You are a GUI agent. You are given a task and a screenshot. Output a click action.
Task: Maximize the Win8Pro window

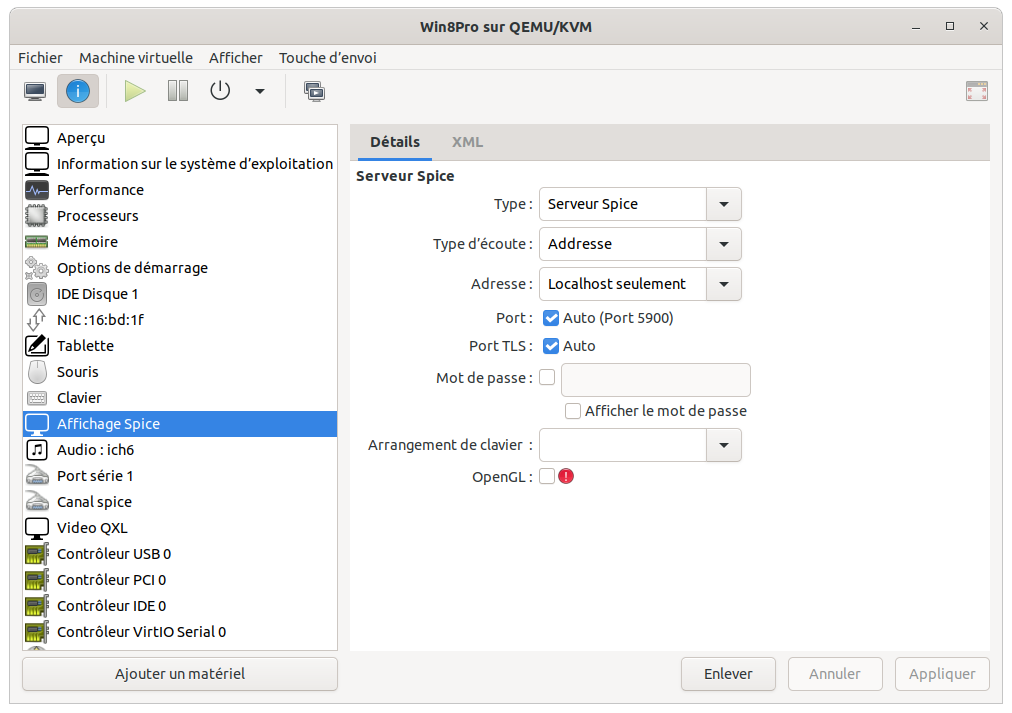point(949,26)
